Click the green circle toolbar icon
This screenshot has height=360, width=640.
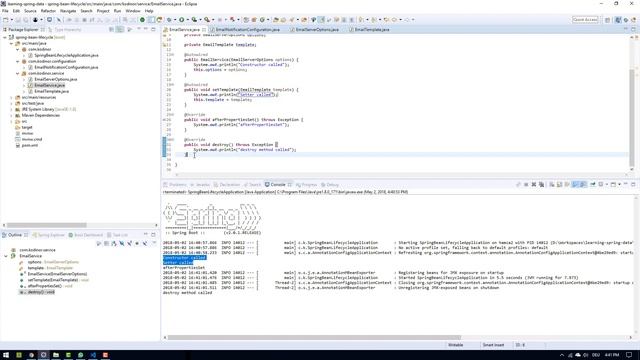click(x=142, y=20)
